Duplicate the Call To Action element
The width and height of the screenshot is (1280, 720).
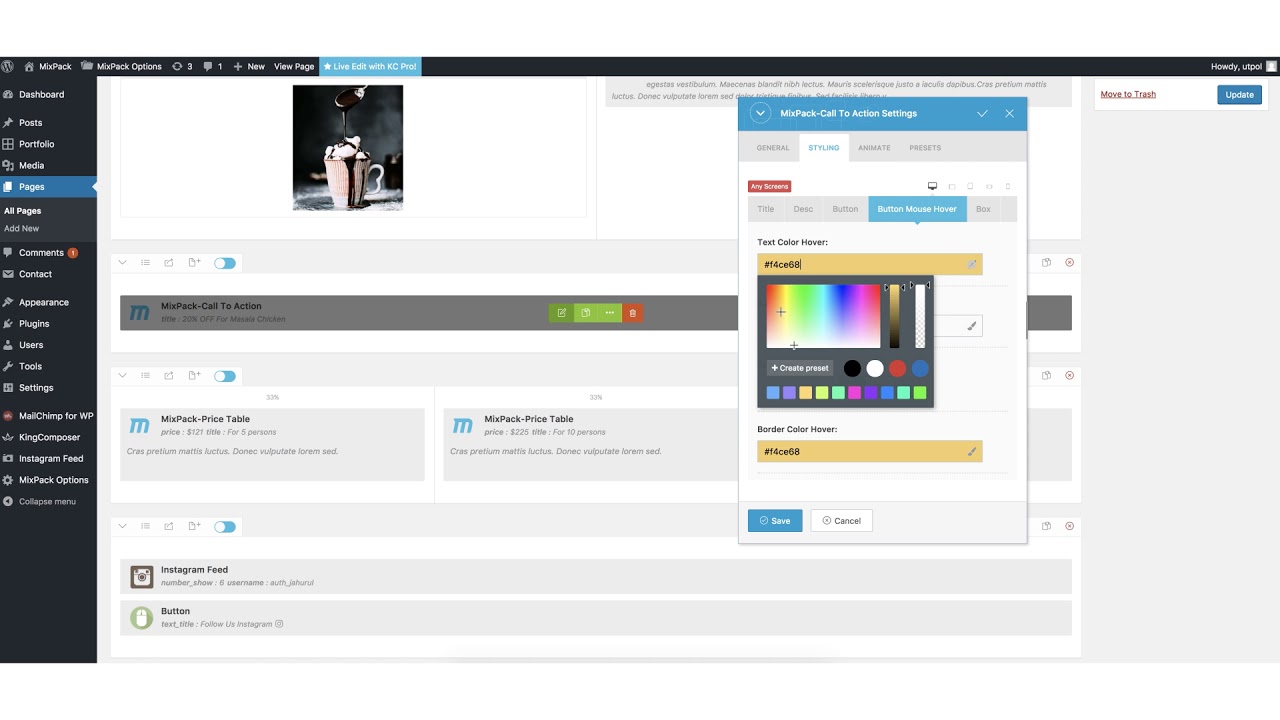[586, 313]
